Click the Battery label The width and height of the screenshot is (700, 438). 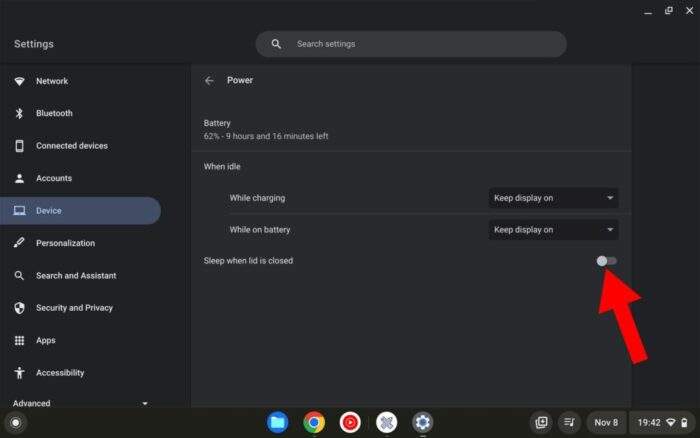pyautogui.click(x=217, y=123)
